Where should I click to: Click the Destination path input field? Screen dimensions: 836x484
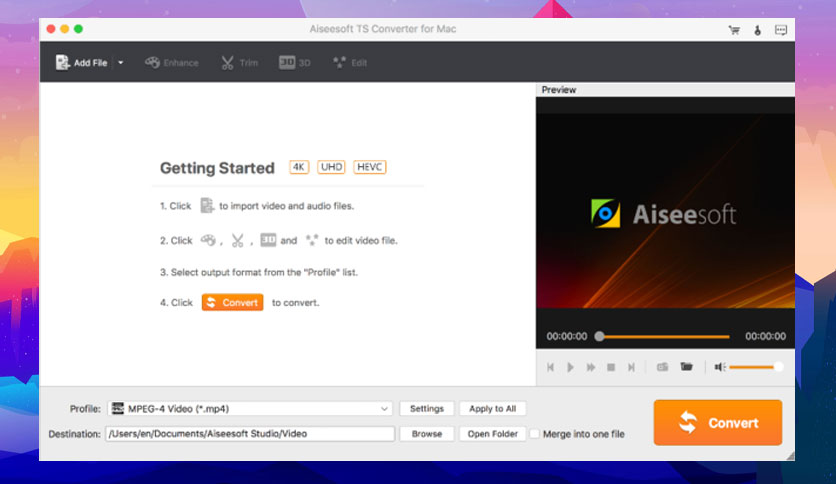250,434
